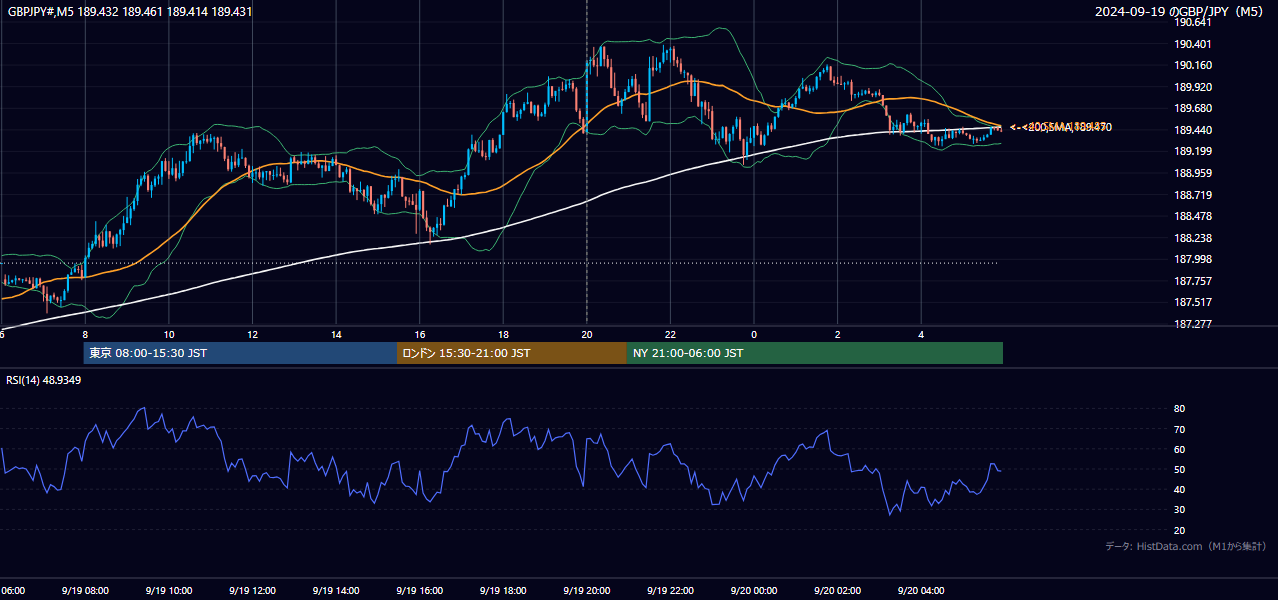This screenshot has height=600, width=1278.
Task: Click hour label 18 below the price chart
Action: pos(503,334)
